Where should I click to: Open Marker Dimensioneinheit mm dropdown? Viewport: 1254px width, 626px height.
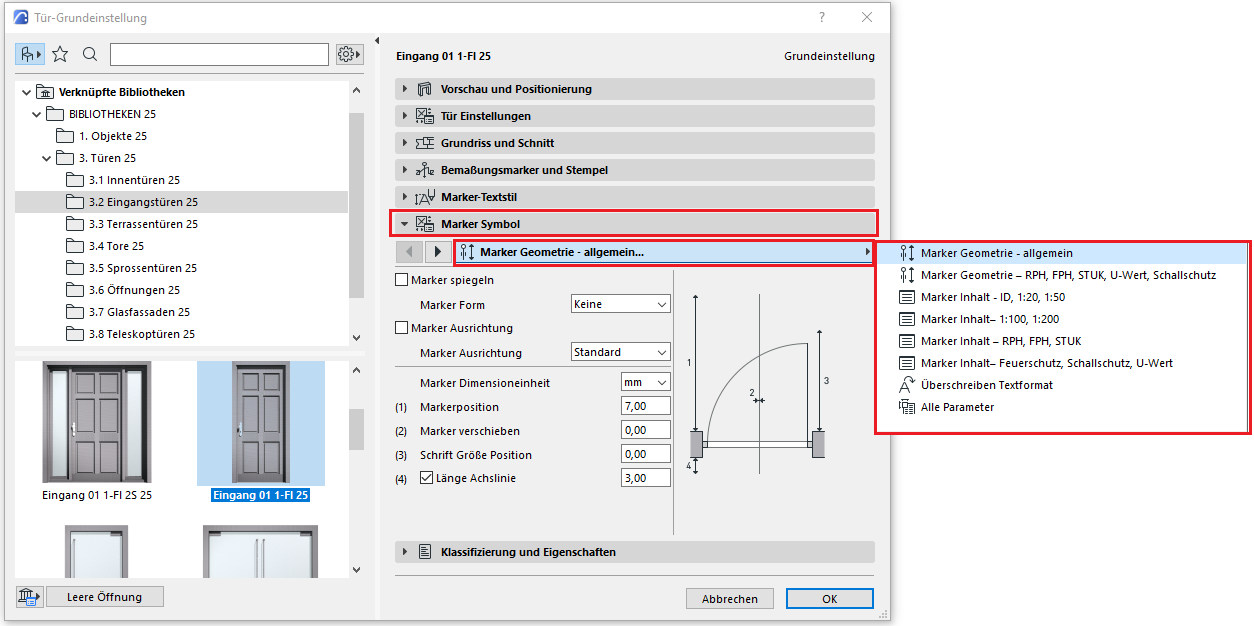[x=645, y=382]
